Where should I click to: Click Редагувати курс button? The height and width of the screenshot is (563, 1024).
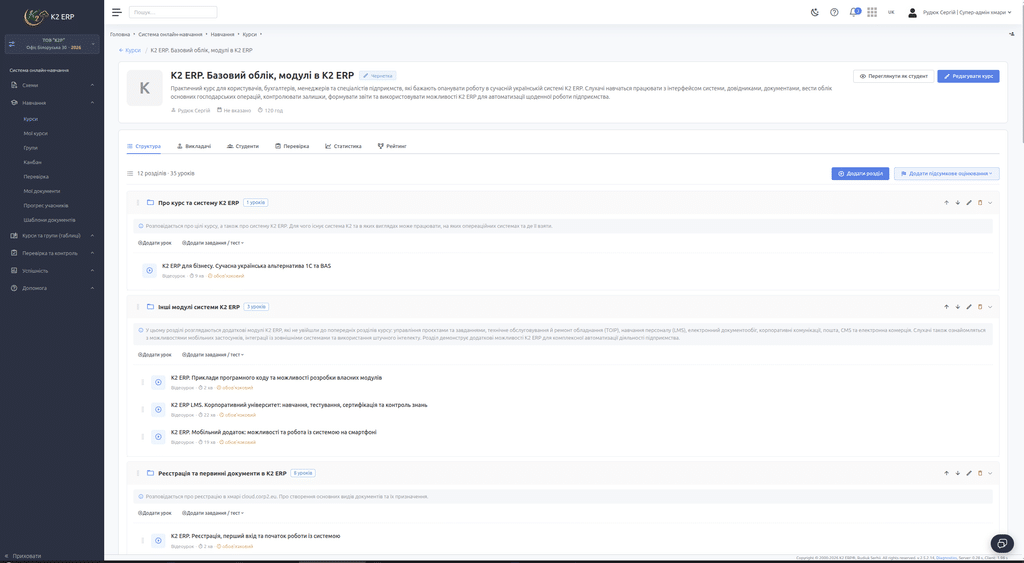968,76
